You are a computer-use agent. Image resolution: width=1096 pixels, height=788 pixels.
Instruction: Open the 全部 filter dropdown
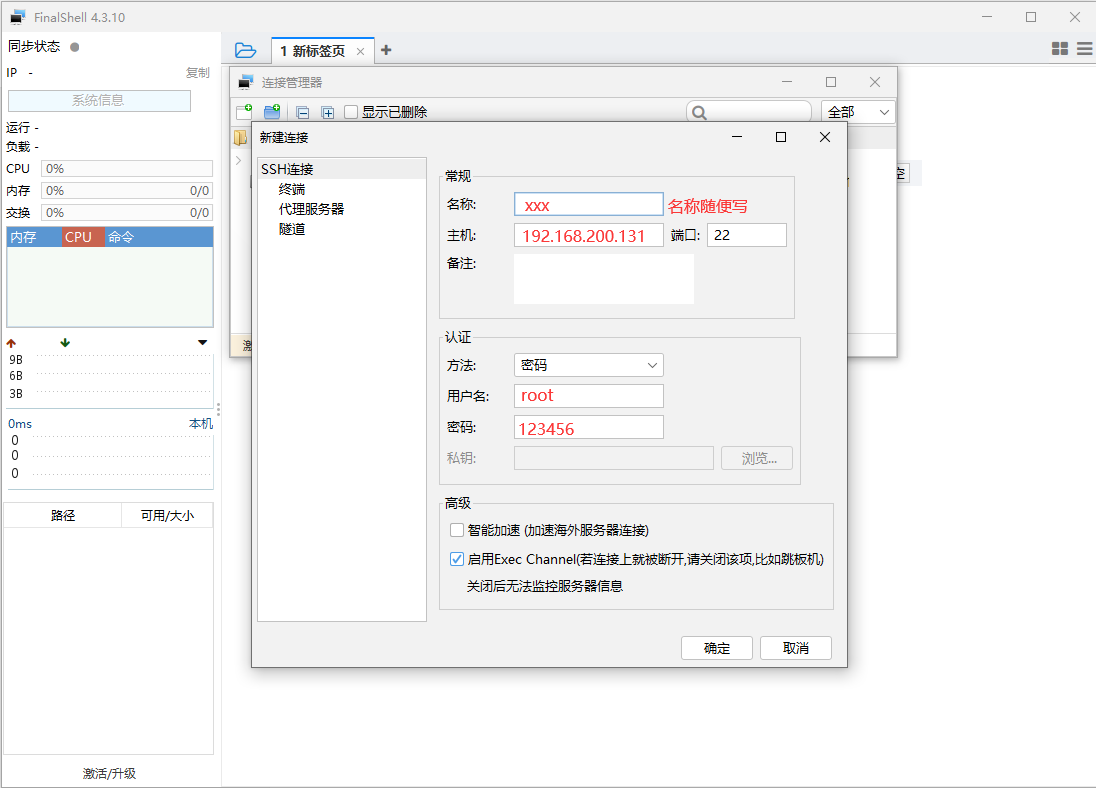click(x=858, y=112)
